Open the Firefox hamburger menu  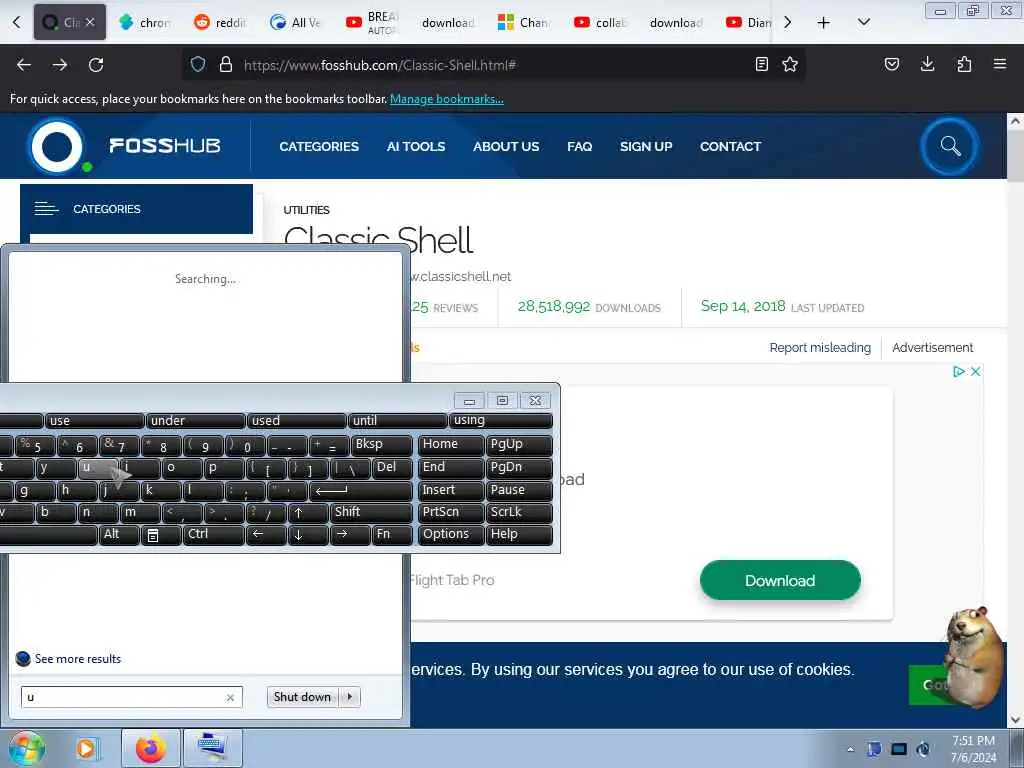[x=1000, y=64]
